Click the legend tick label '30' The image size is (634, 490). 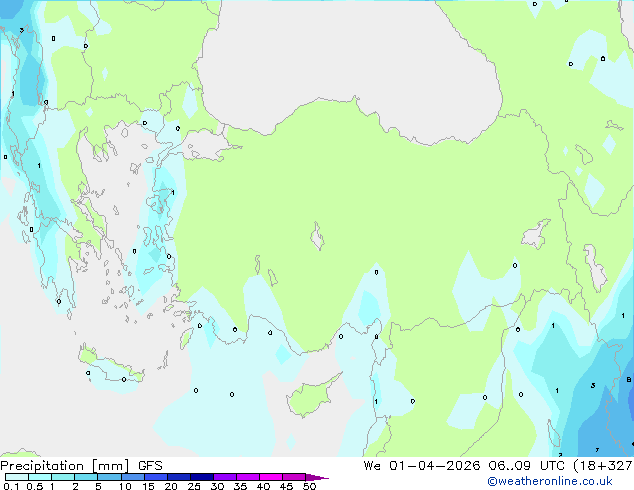tap(217, 486)
